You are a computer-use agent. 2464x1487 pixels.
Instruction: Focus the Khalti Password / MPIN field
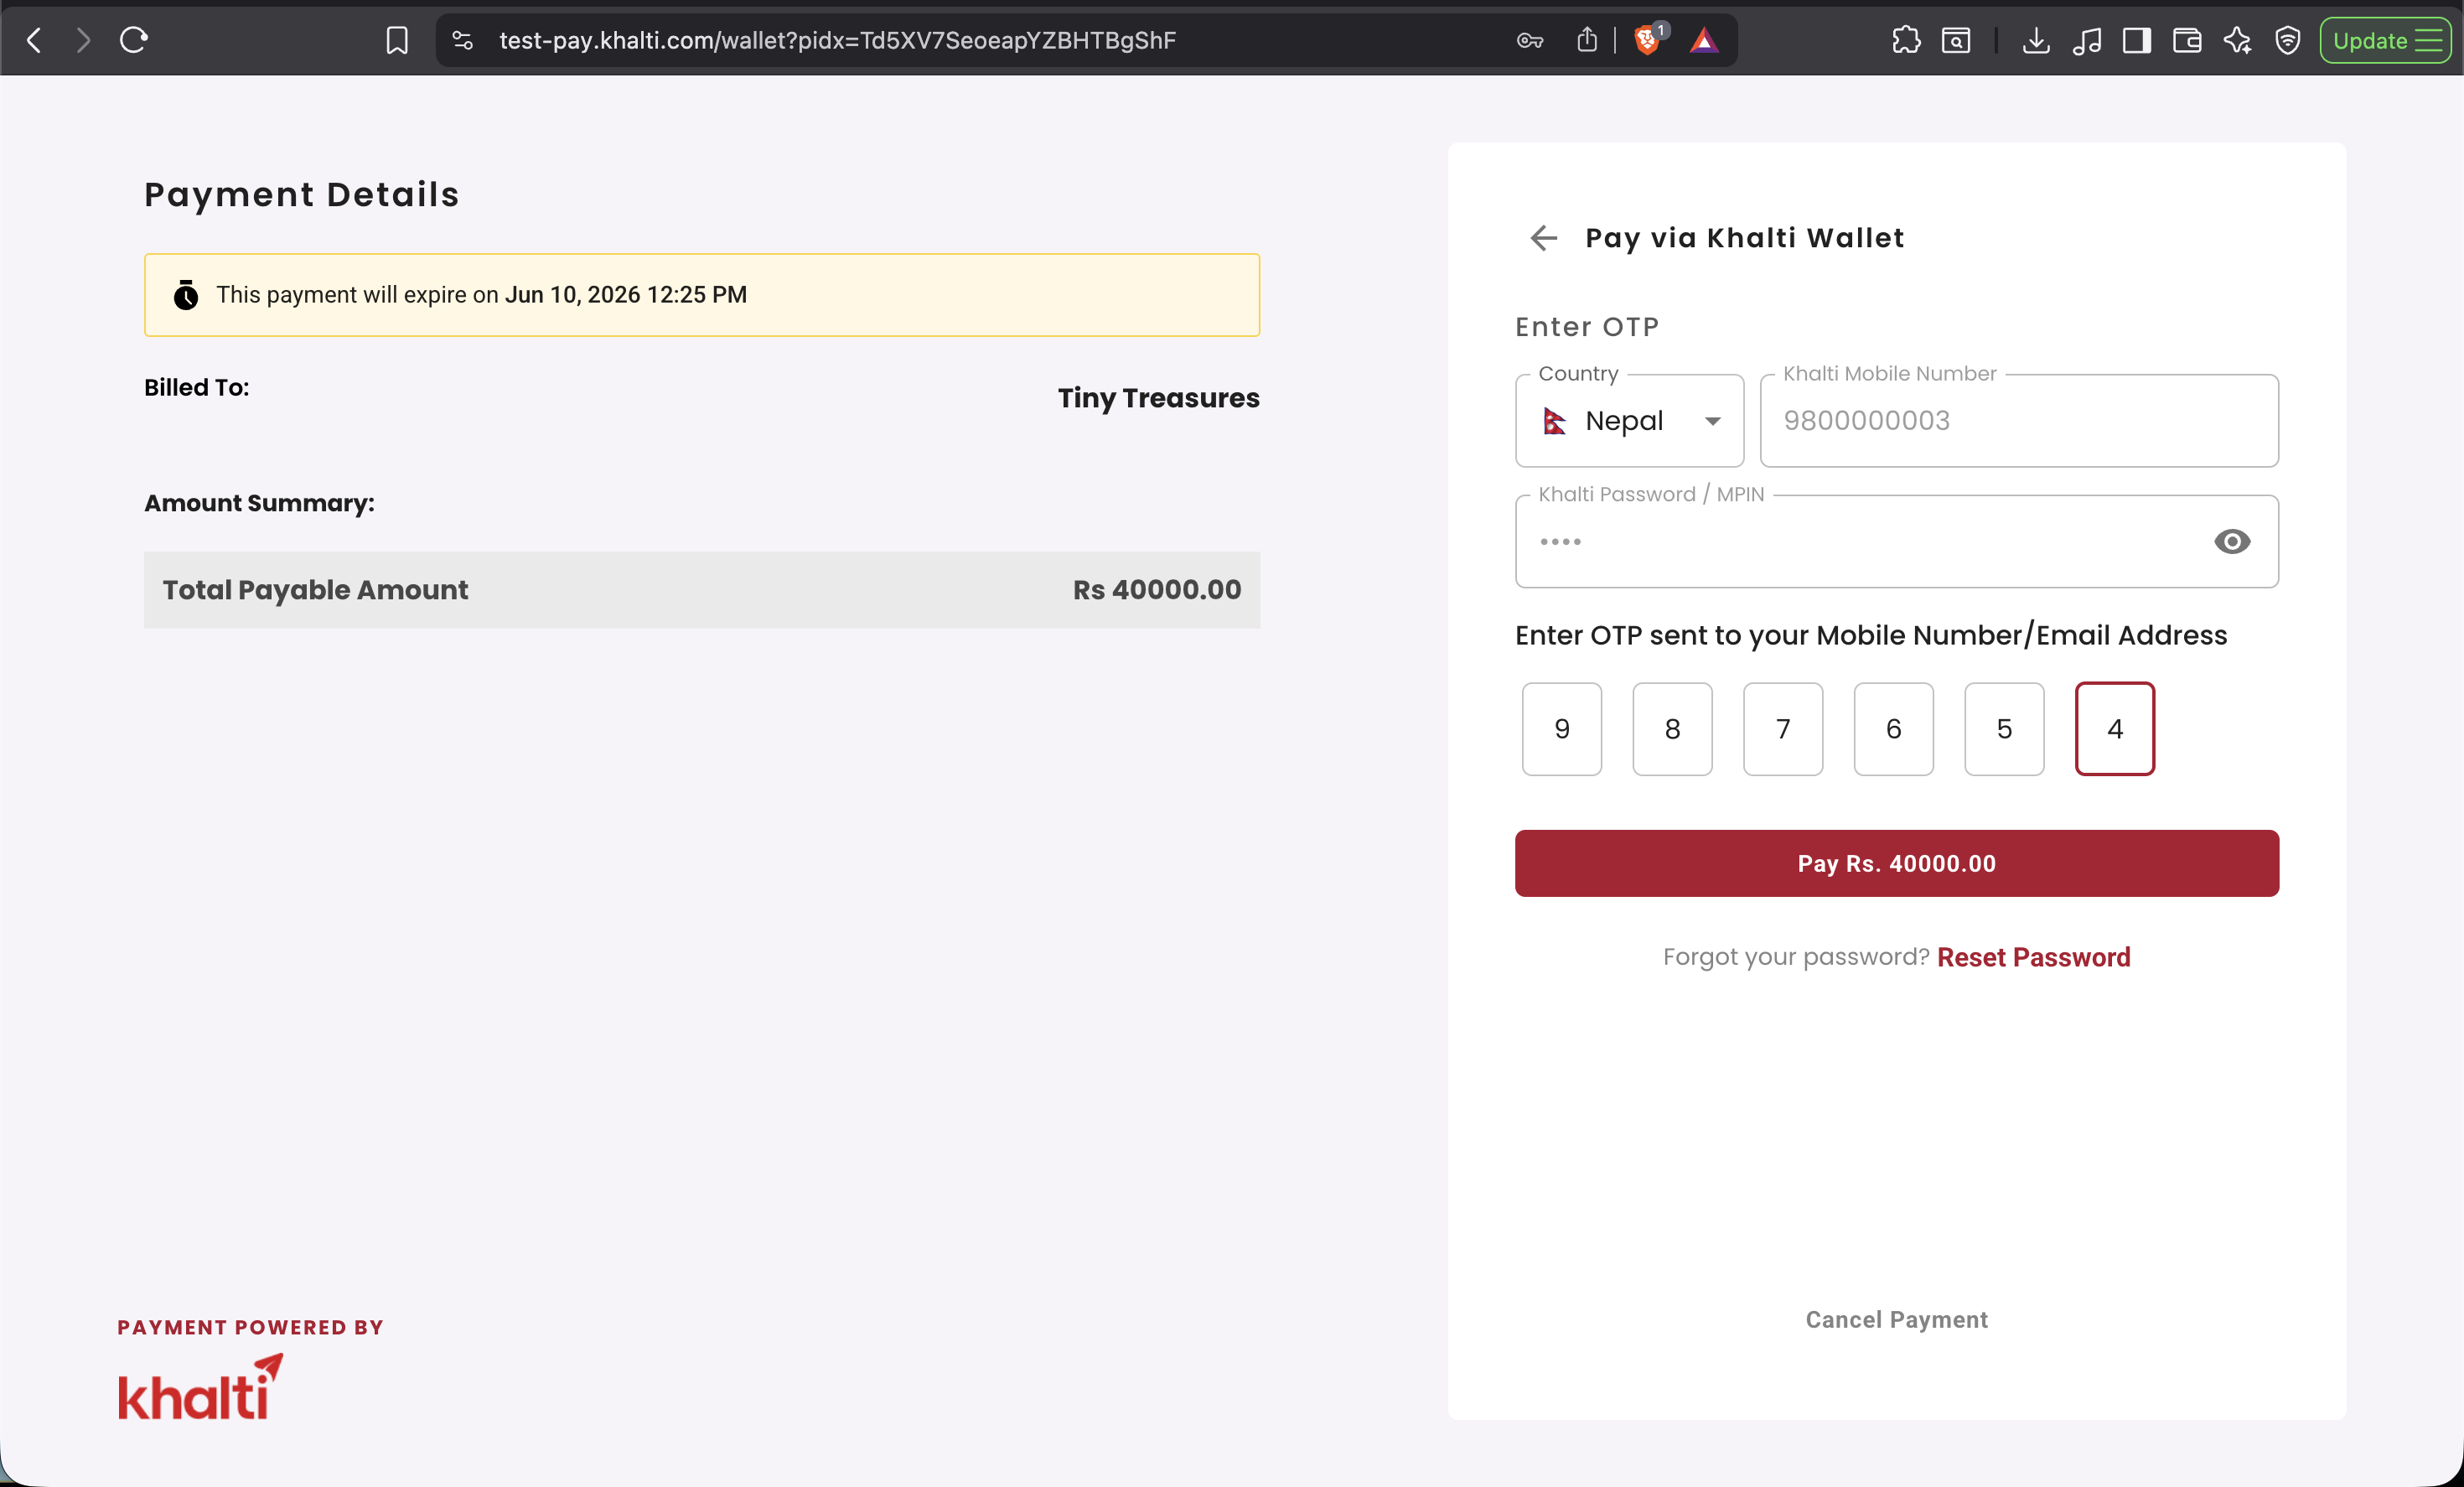click(1897, 542)
